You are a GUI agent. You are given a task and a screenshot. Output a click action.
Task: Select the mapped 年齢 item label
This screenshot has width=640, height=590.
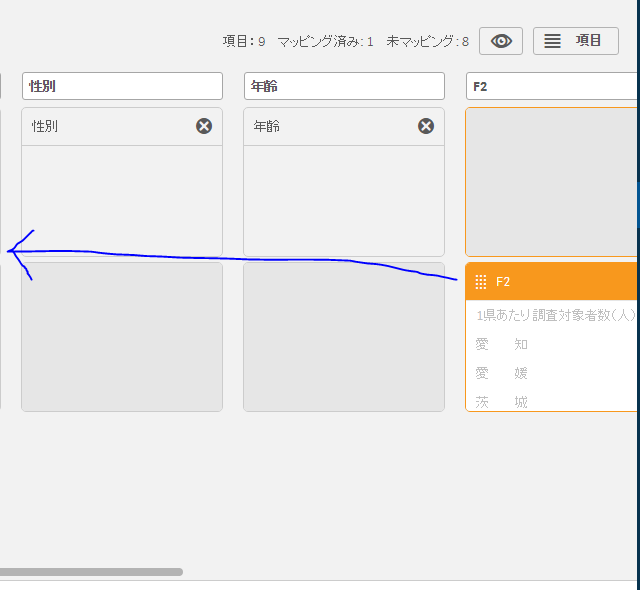(x=267, y=126)
